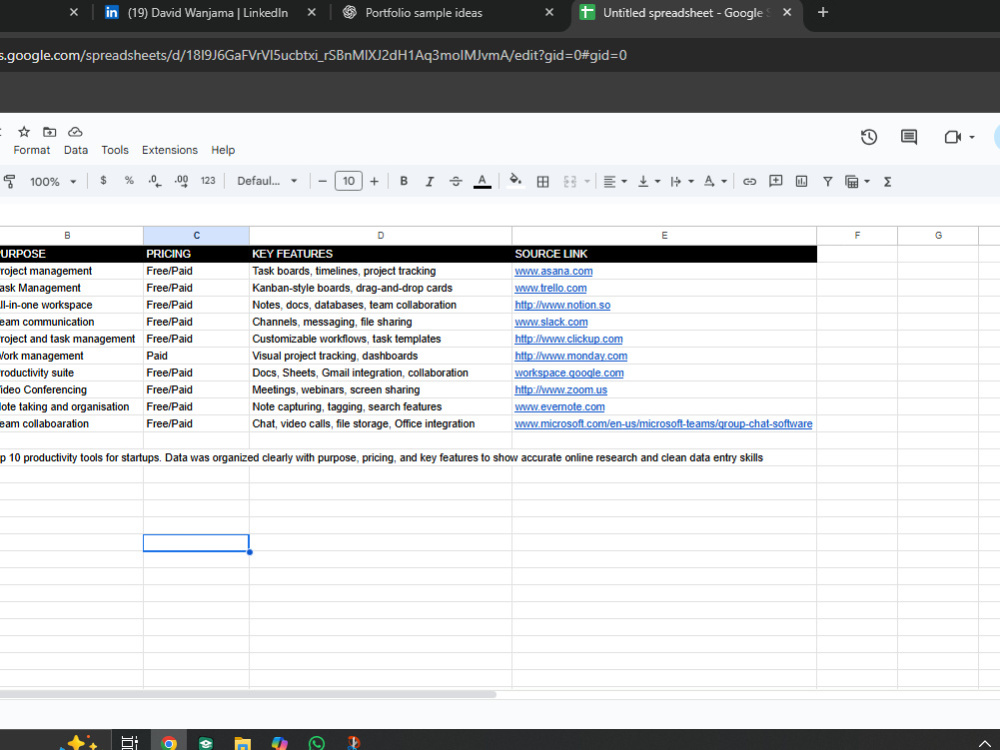Screen dimensions: 1000x750
Task: Open Chrome from the taskbar
Action: [169, 743]
